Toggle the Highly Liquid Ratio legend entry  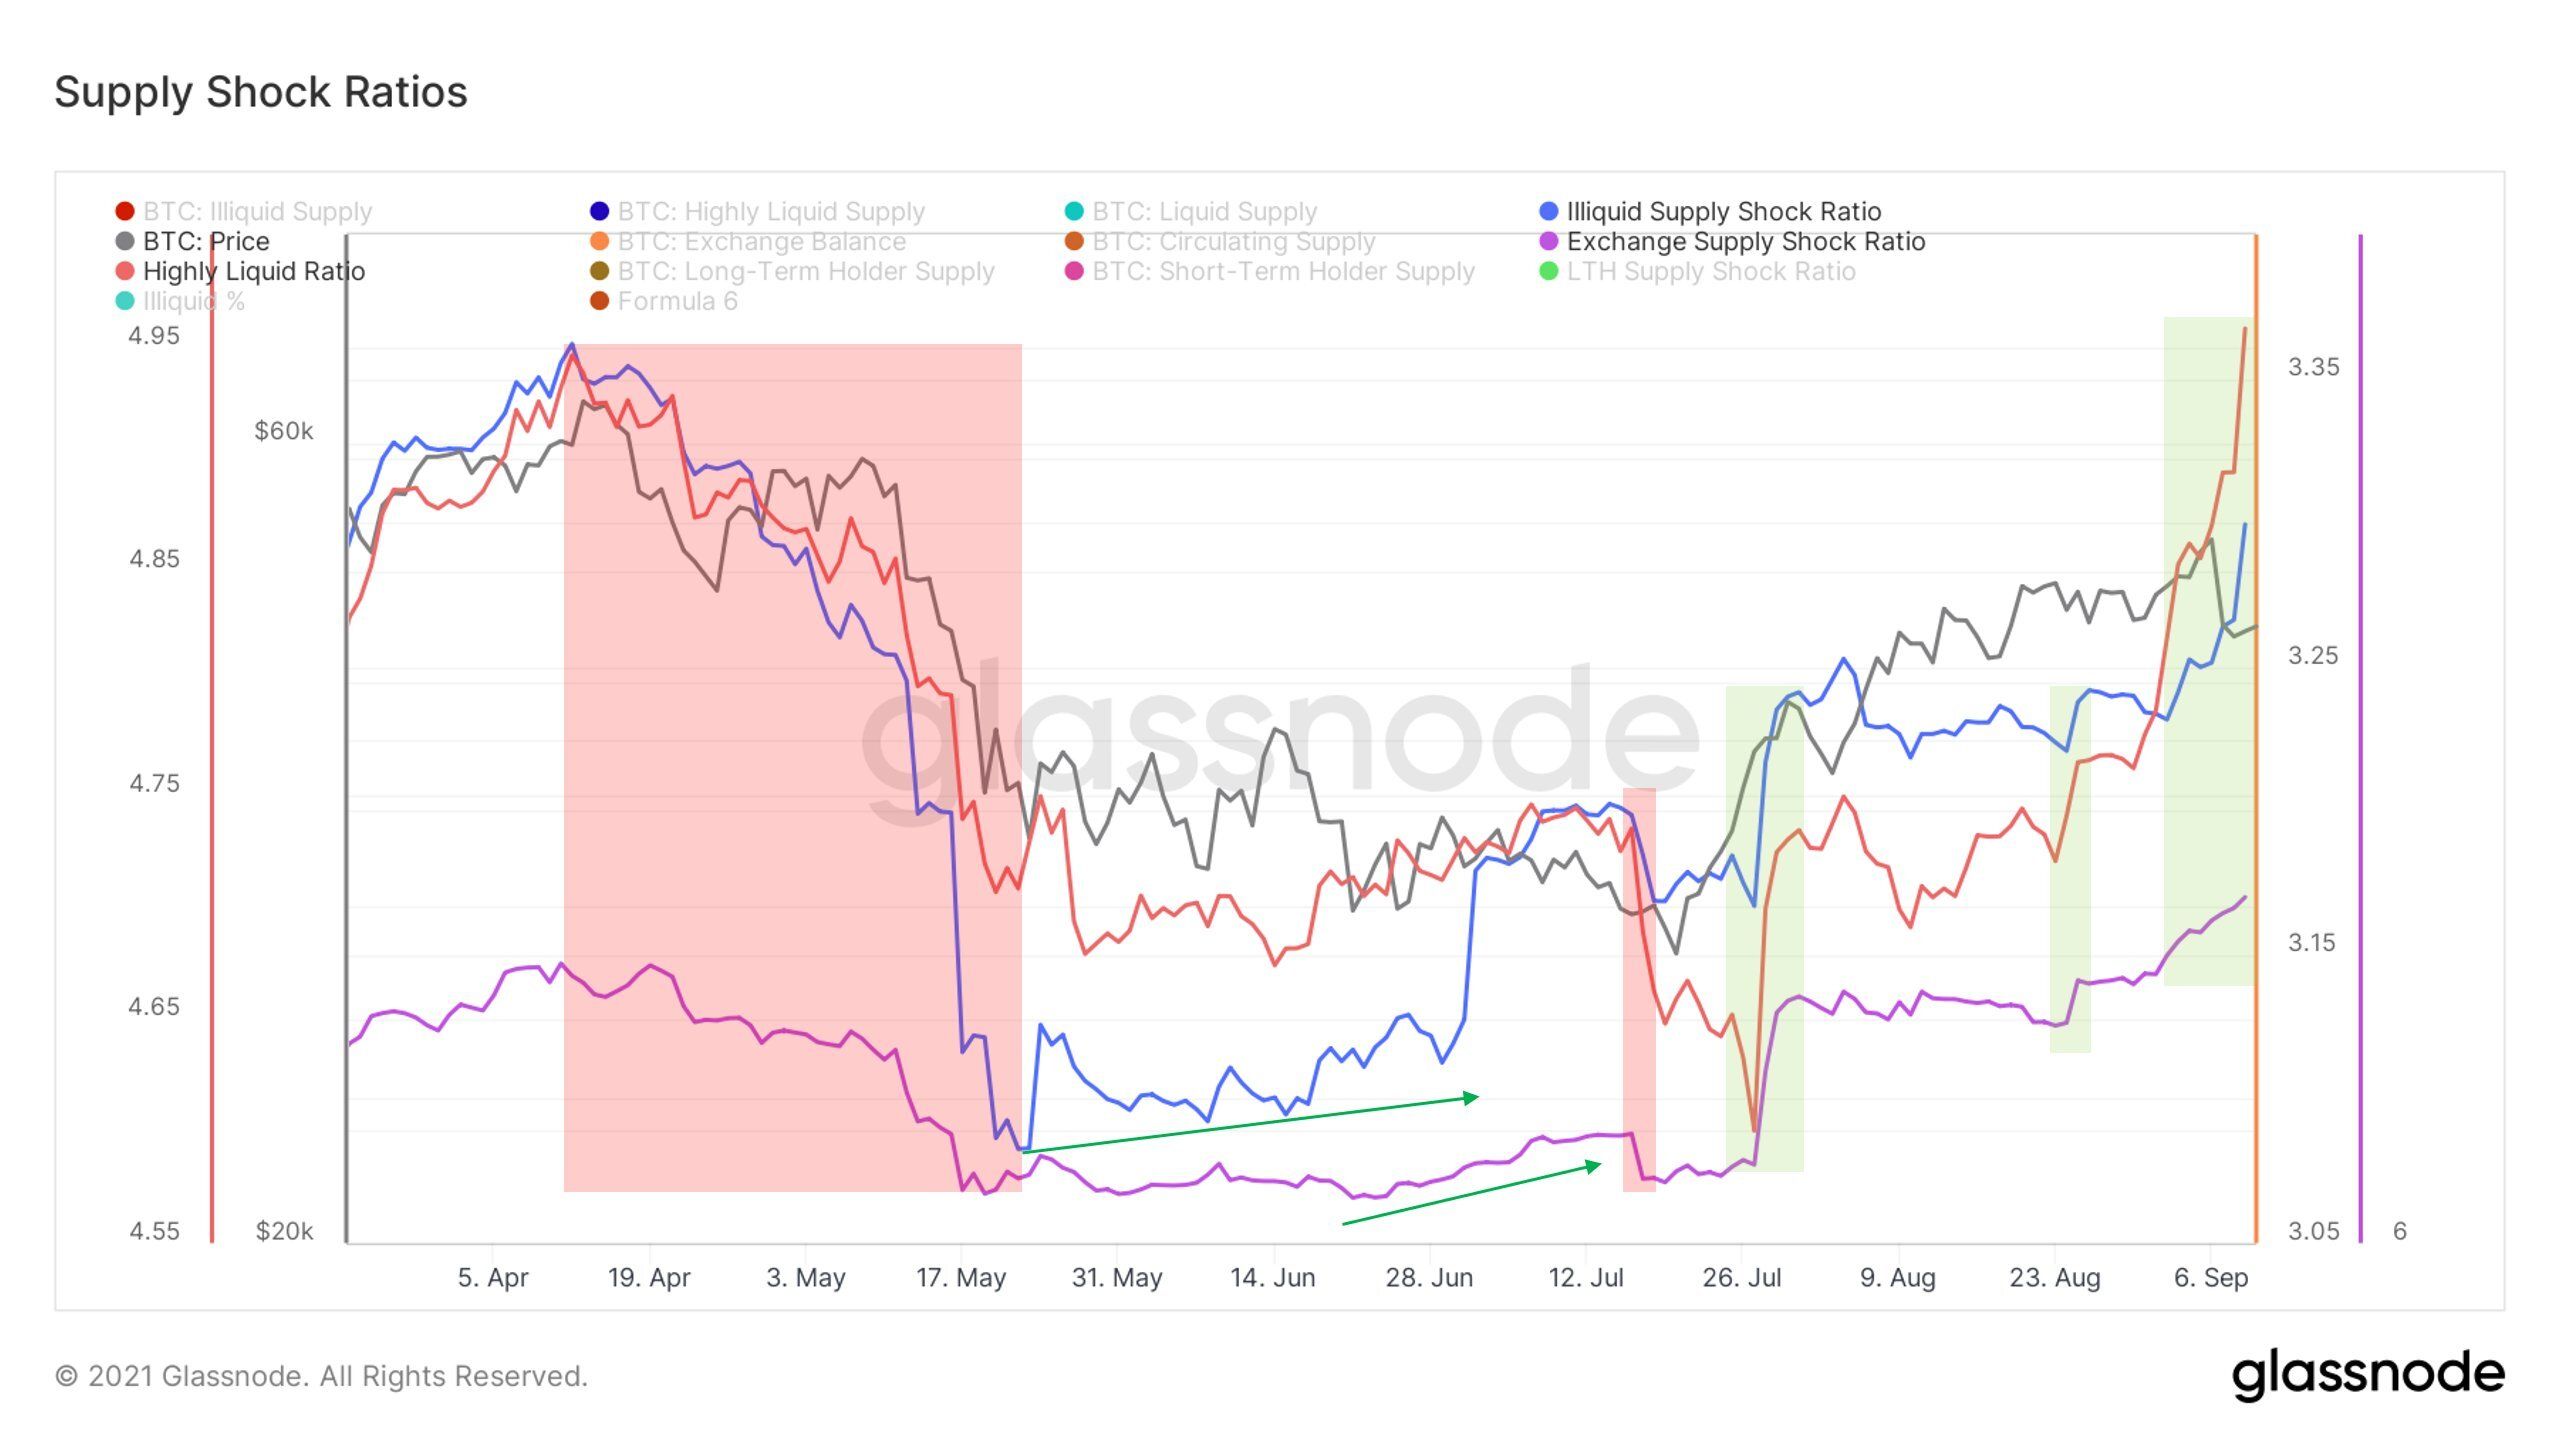point(240,271)
